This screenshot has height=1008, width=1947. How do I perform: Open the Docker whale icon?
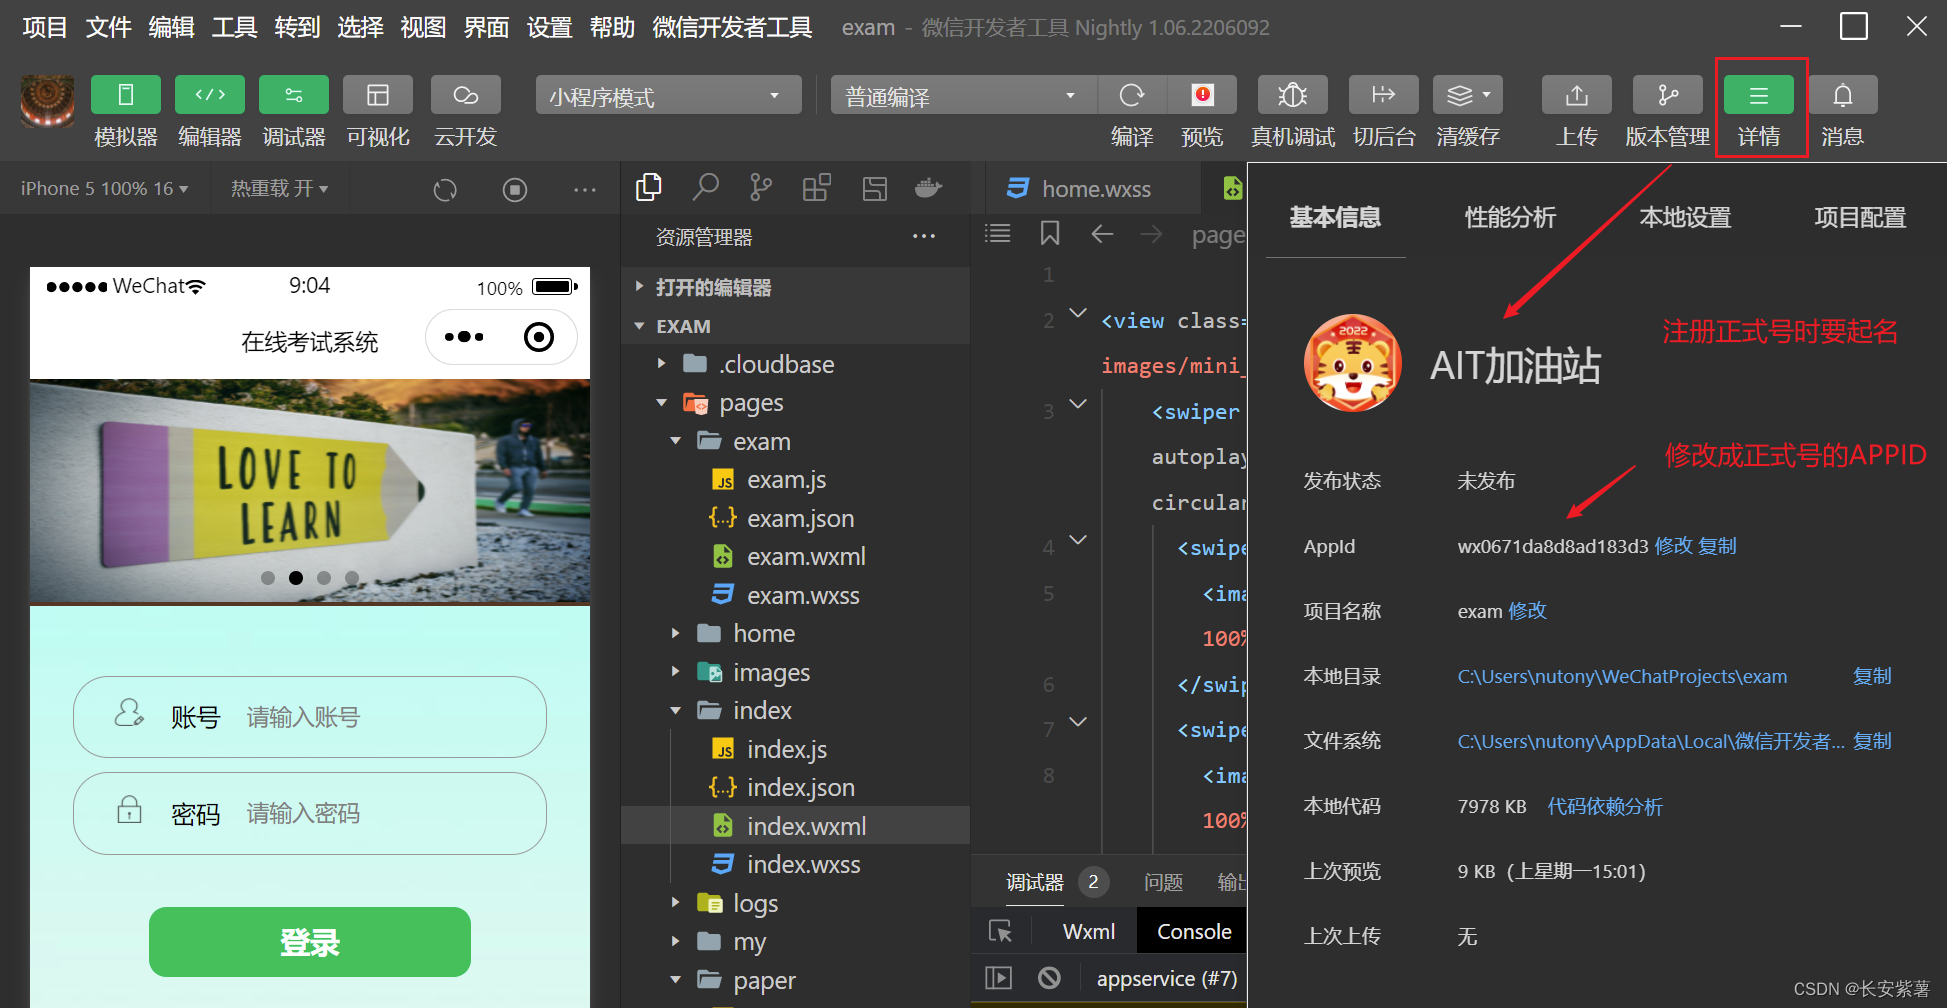pyautogui.click(x=929, y=187)
